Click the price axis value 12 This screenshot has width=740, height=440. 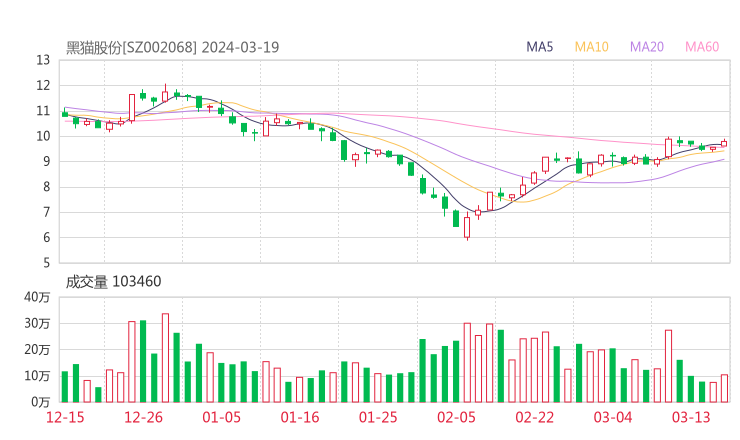click(43, 85)
